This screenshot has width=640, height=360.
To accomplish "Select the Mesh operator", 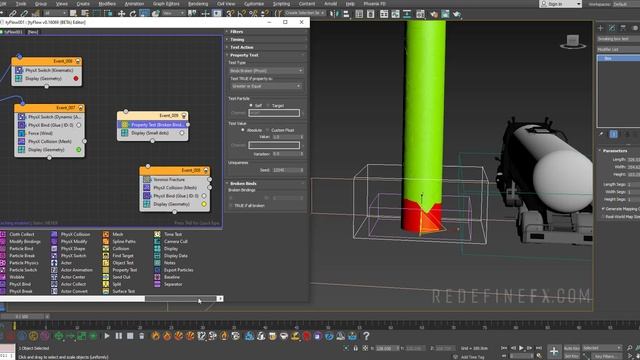I will [x=113, y=234].
